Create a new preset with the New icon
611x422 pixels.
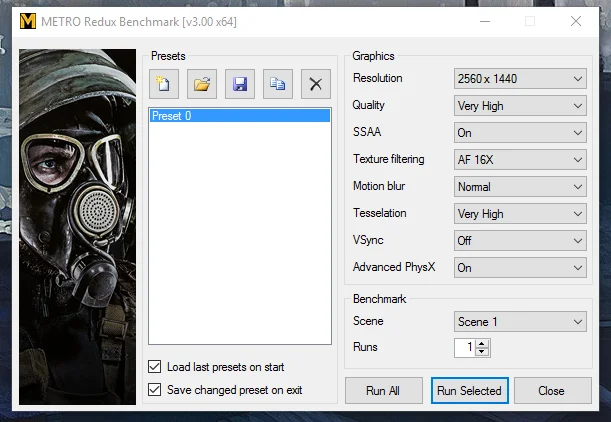click(164, 84)
